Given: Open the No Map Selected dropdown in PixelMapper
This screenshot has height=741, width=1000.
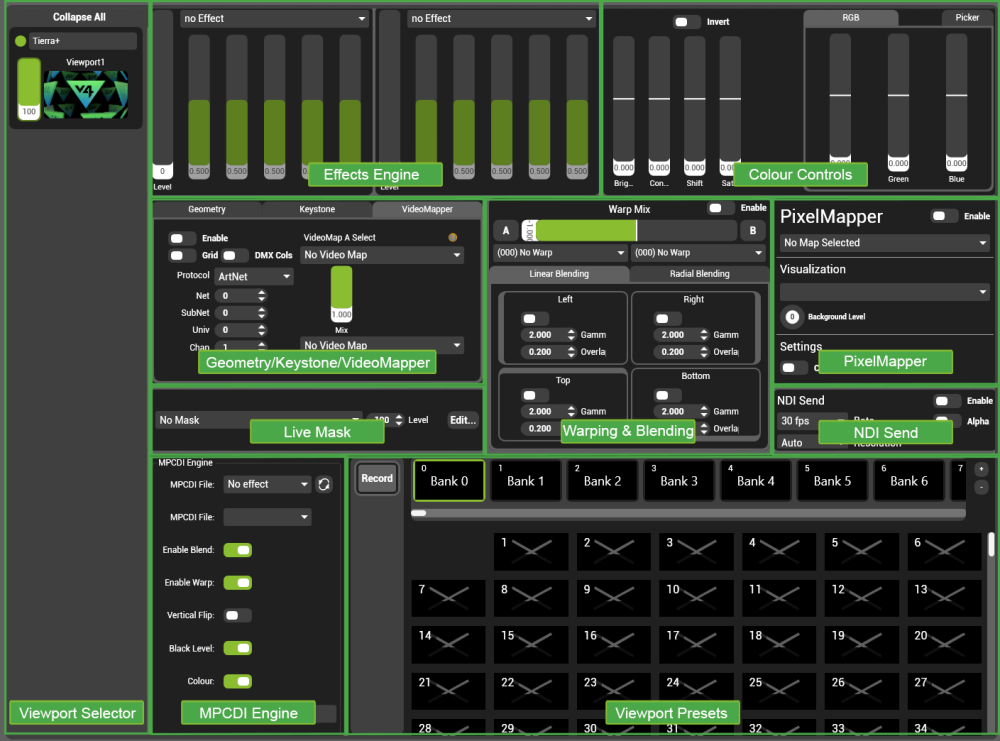Looking at the screenshot, I should tap(884, 242).
